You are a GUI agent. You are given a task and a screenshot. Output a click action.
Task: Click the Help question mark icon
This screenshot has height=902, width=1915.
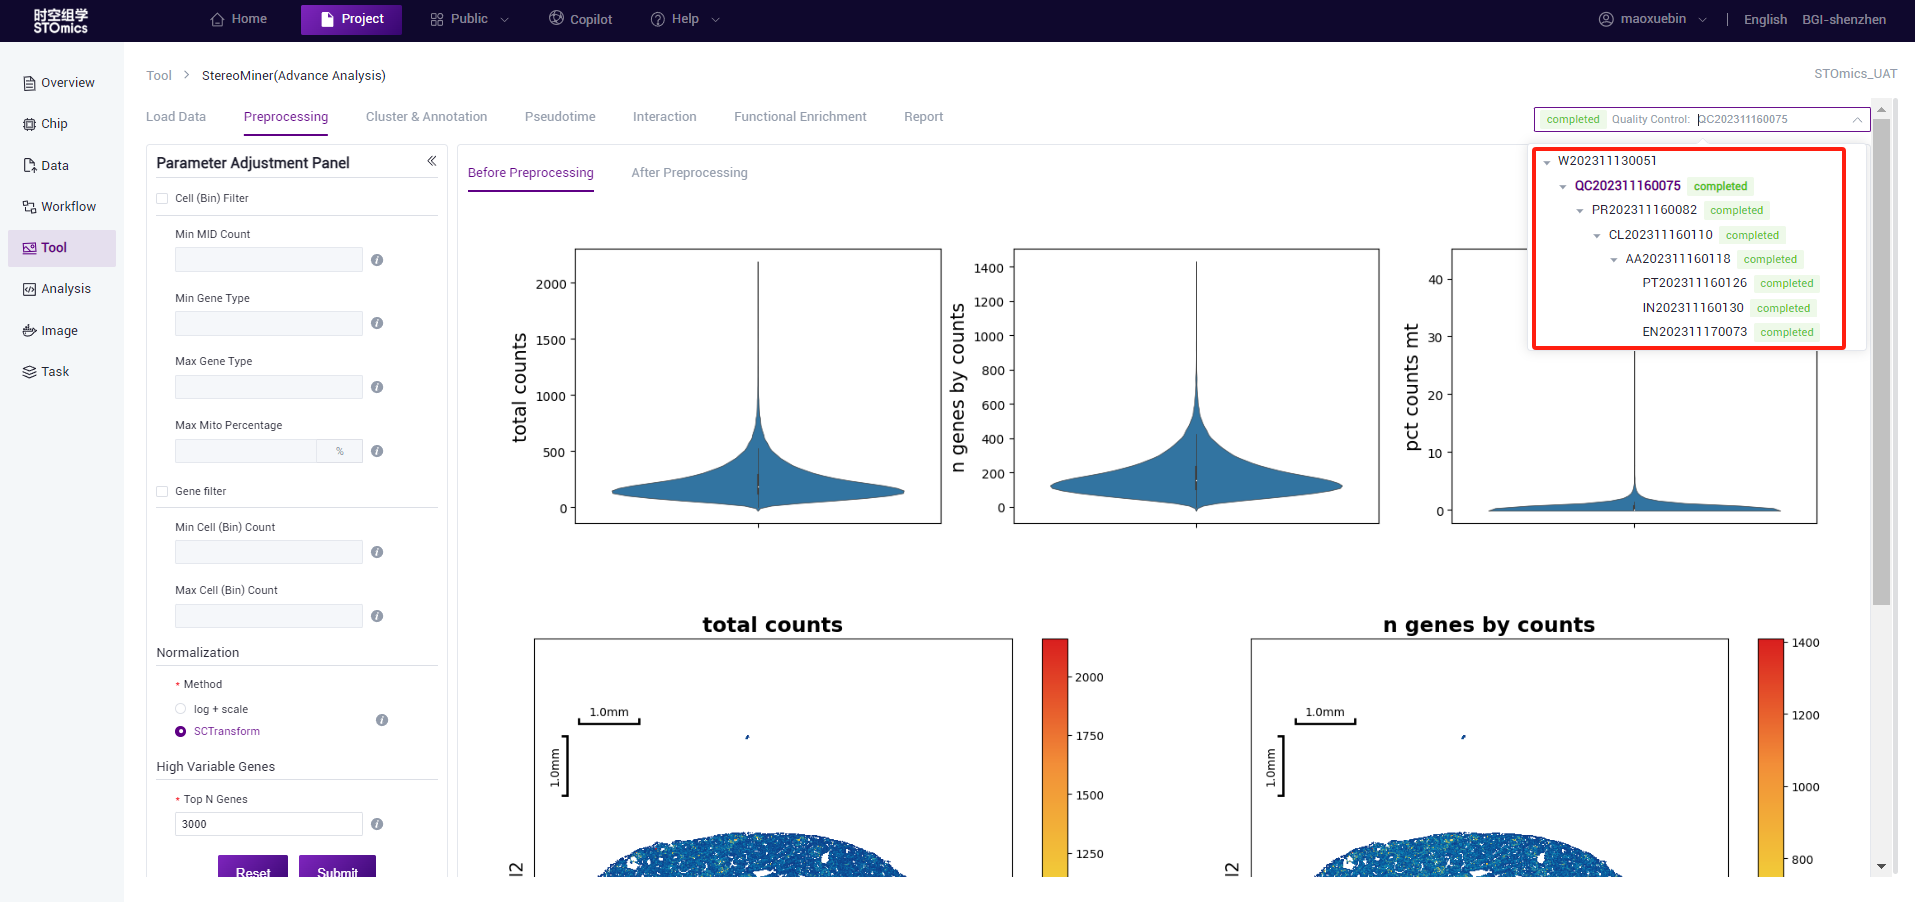coord(658,19)
